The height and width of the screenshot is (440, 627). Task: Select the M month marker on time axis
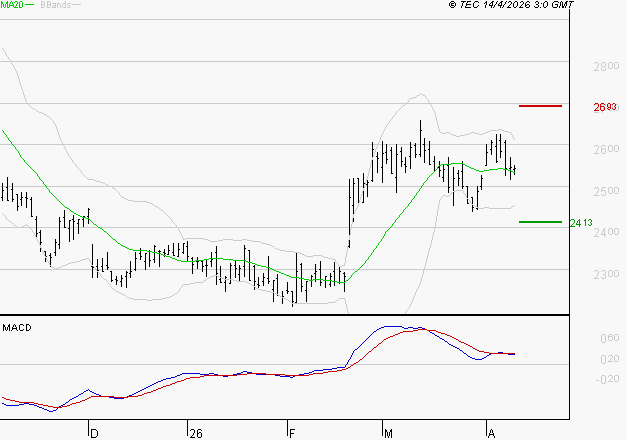[x=389, y=433]
